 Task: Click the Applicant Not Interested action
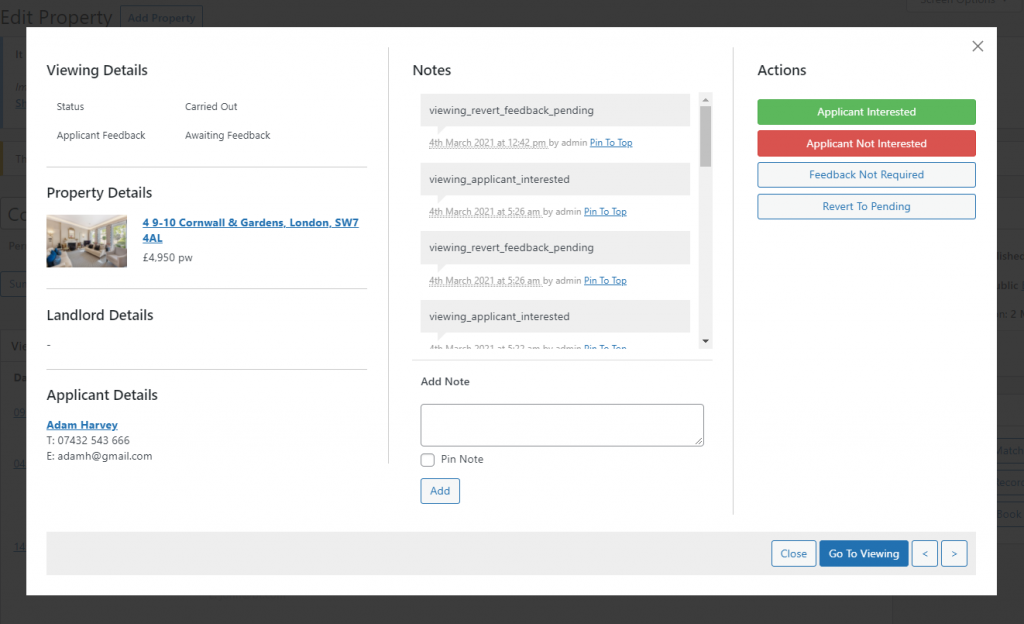(866, 143)
